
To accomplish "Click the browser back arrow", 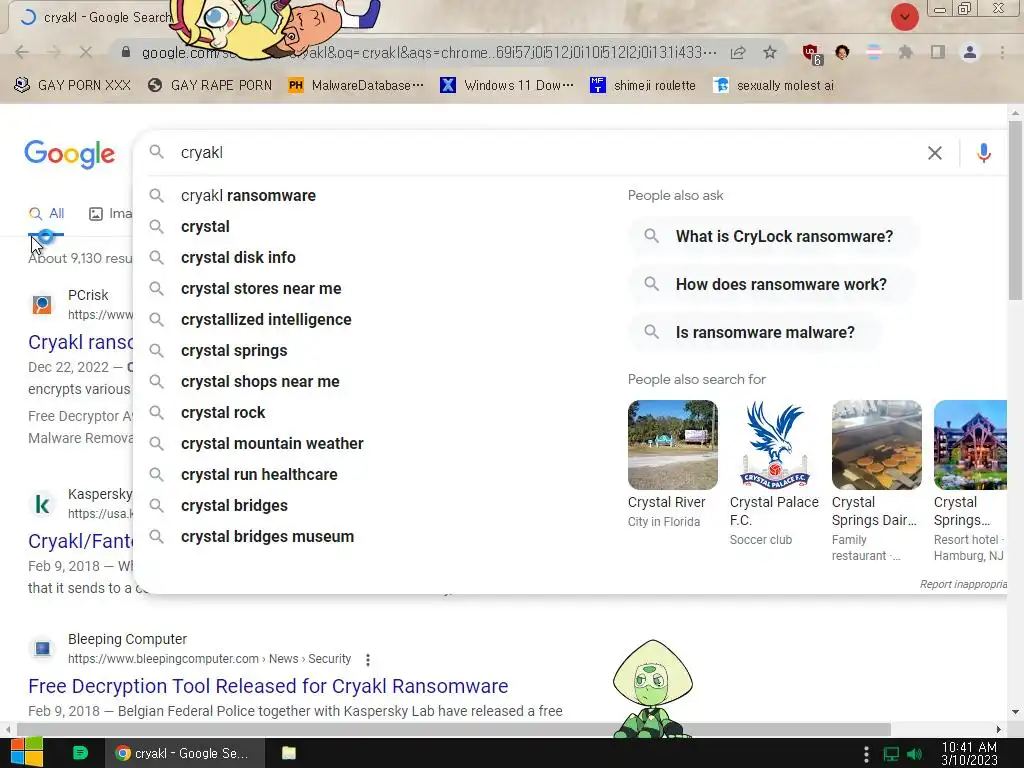I will [x=22, y=52].
